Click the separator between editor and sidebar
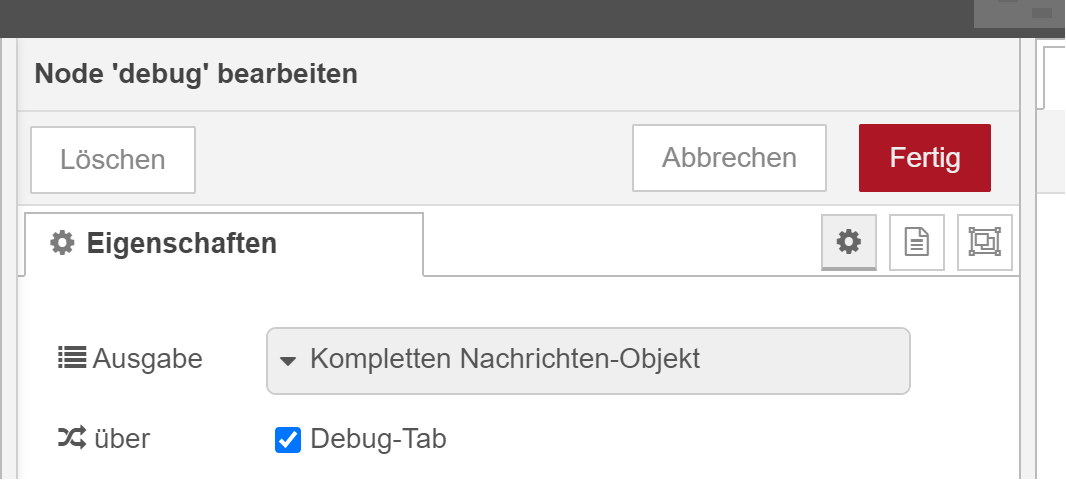This screenshot has width=1066, height=480. pyautogui.click(x=1027, y=300)
